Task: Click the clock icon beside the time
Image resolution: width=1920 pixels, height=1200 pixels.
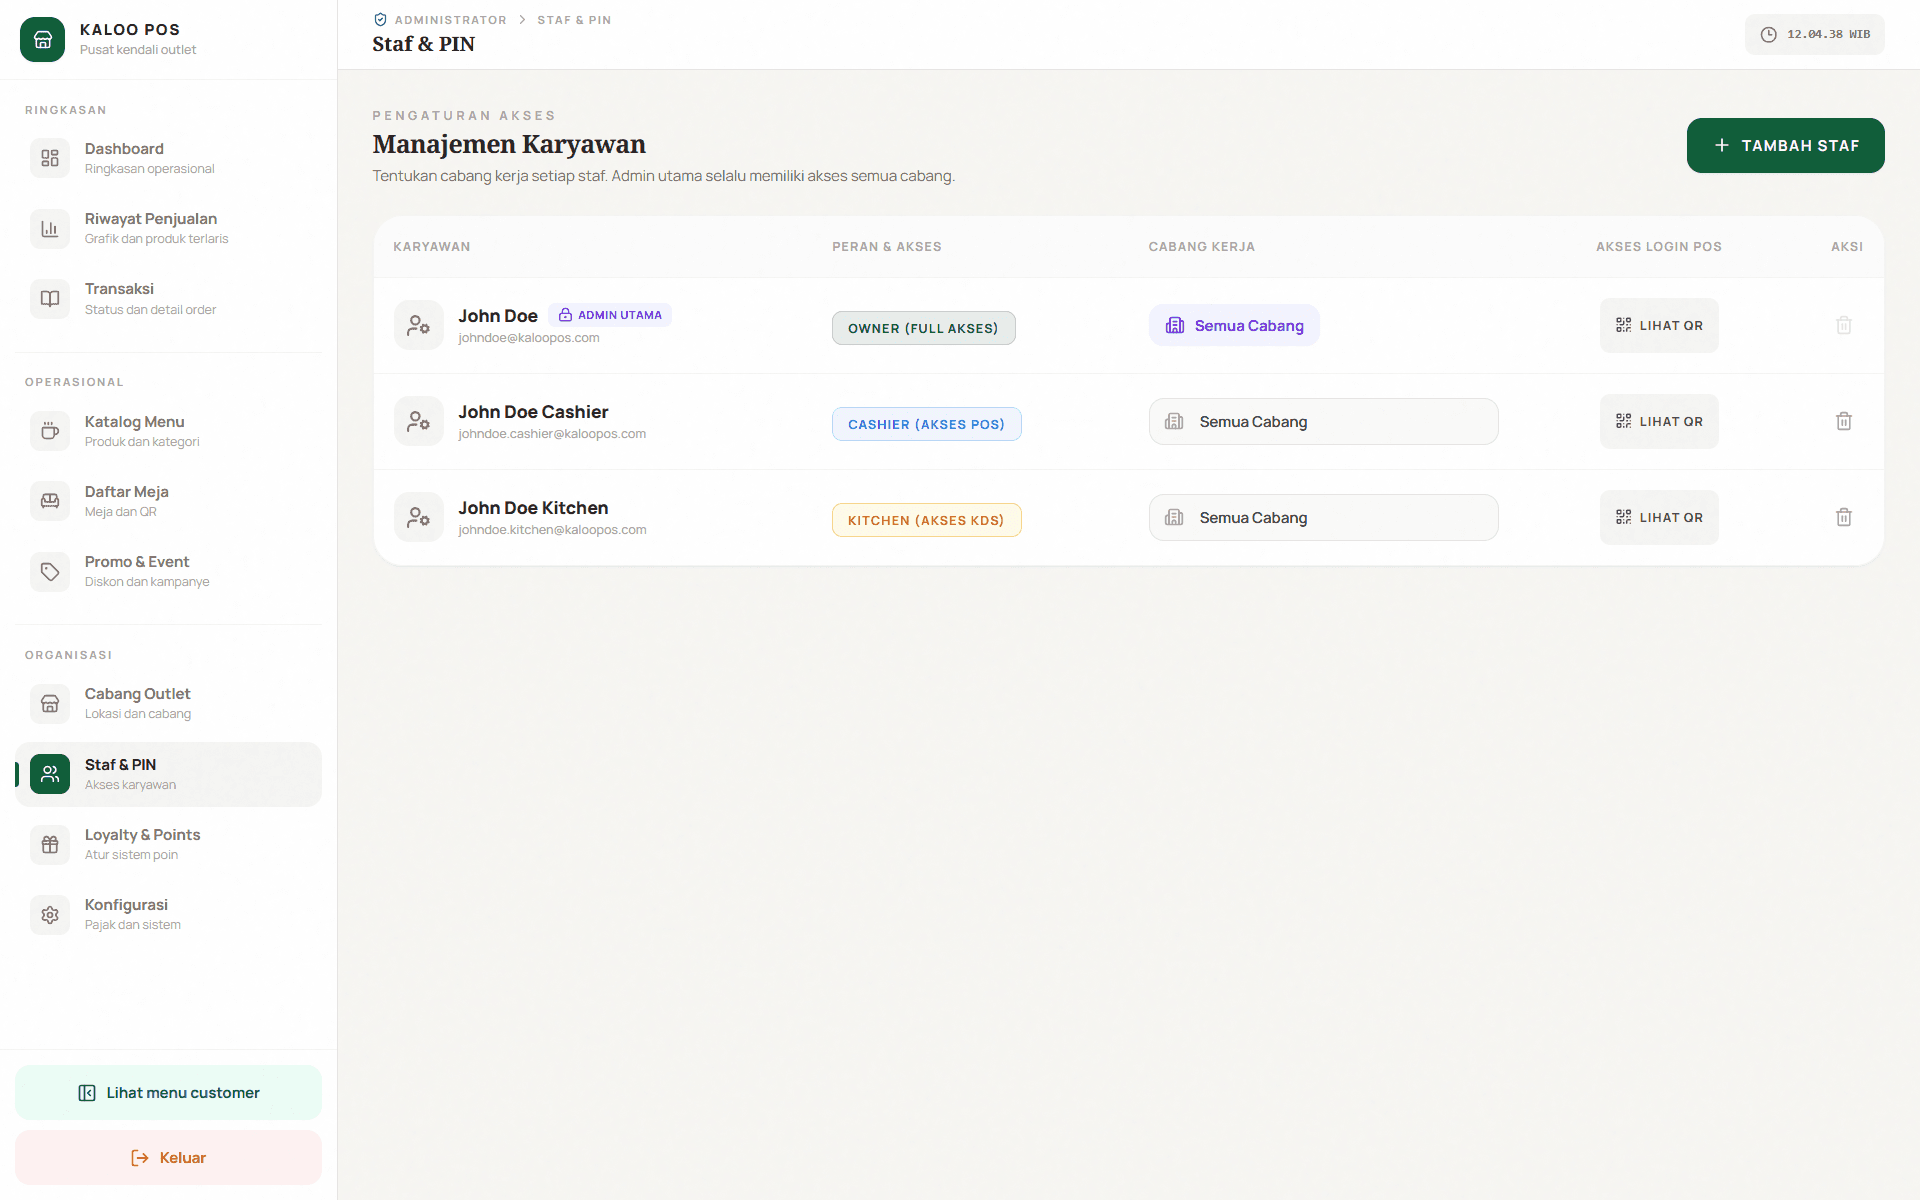Action: pos(1768,34)
